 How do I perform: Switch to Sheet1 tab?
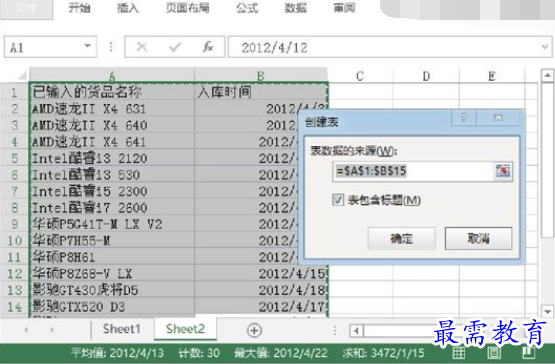pyautogui.click(x=122, y=329)
